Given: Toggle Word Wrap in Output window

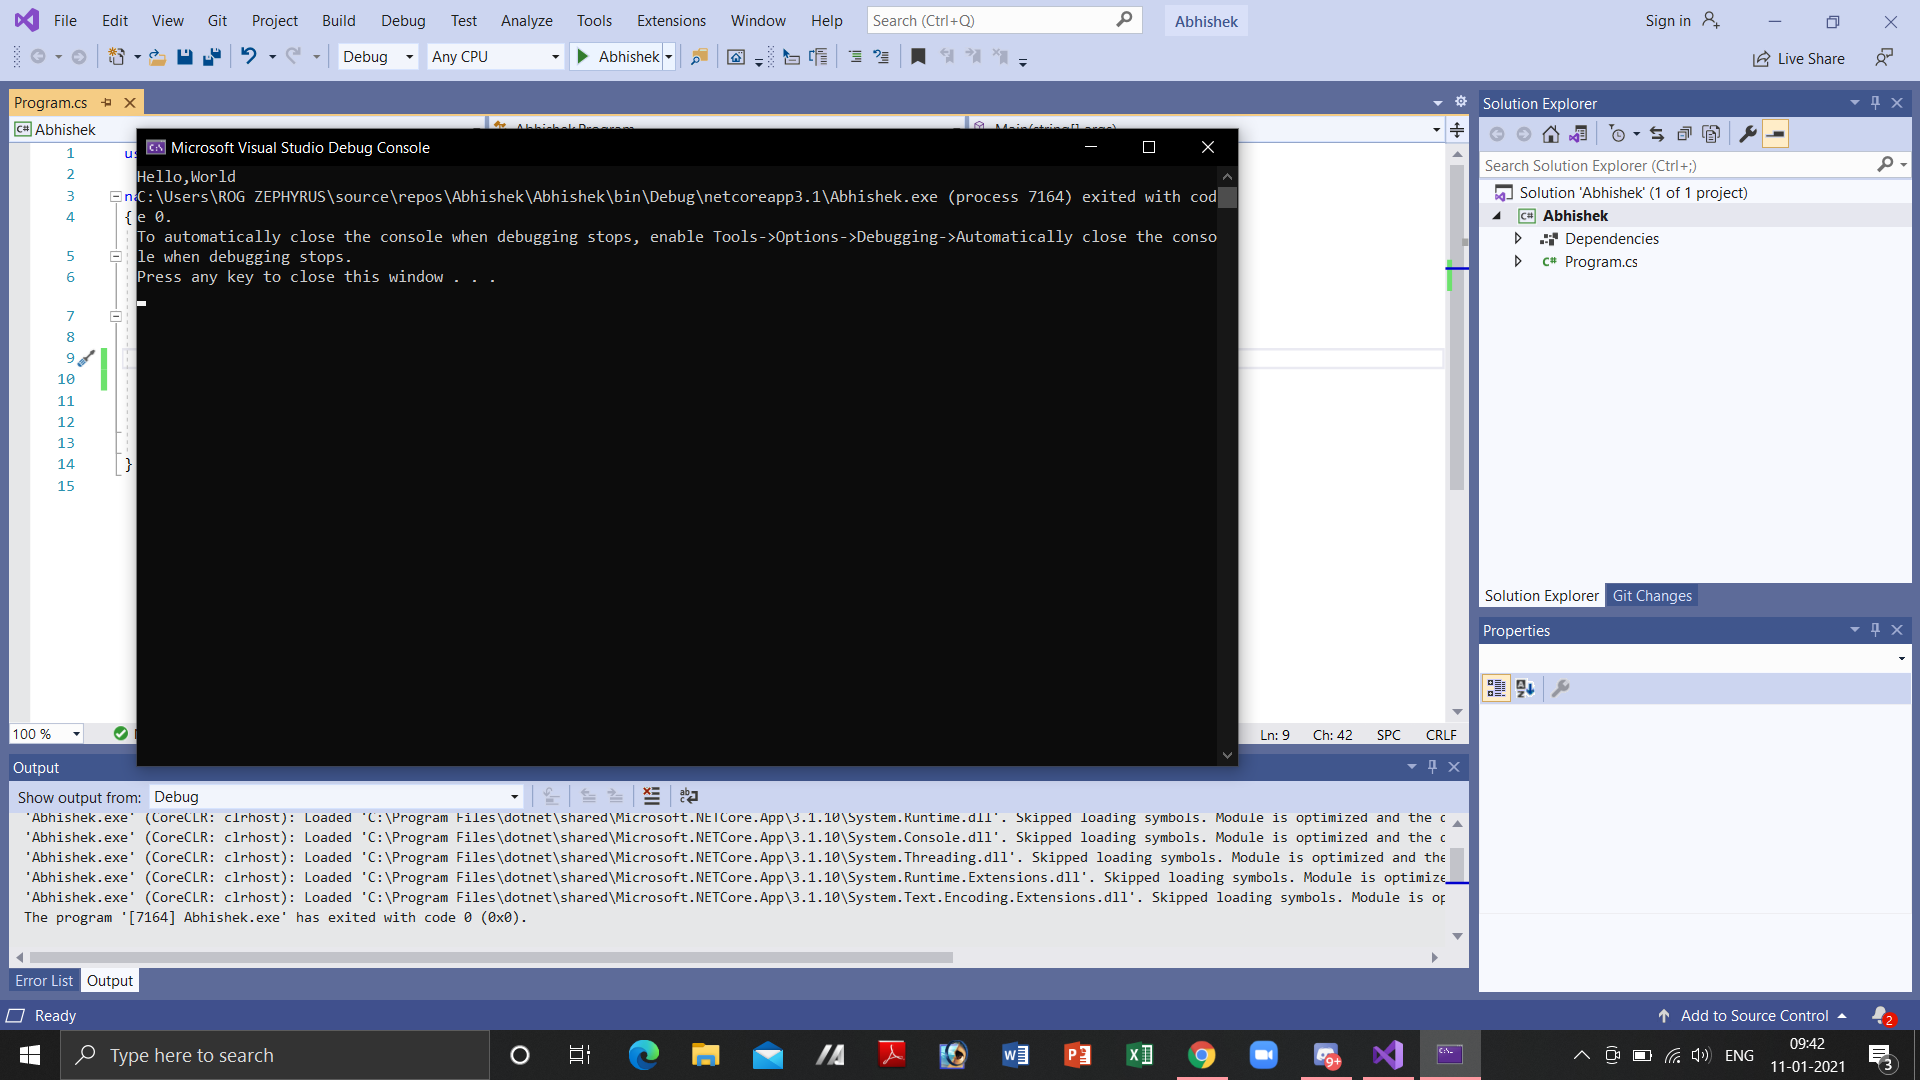Looking at the screenshot, I should [x=688, y=796].
